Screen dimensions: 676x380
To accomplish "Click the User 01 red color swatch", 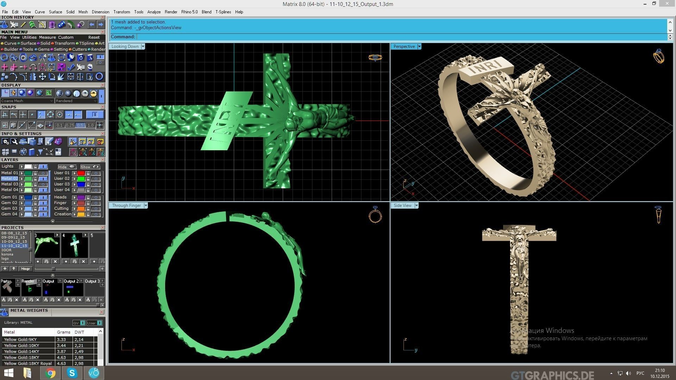I will (81, 173).
